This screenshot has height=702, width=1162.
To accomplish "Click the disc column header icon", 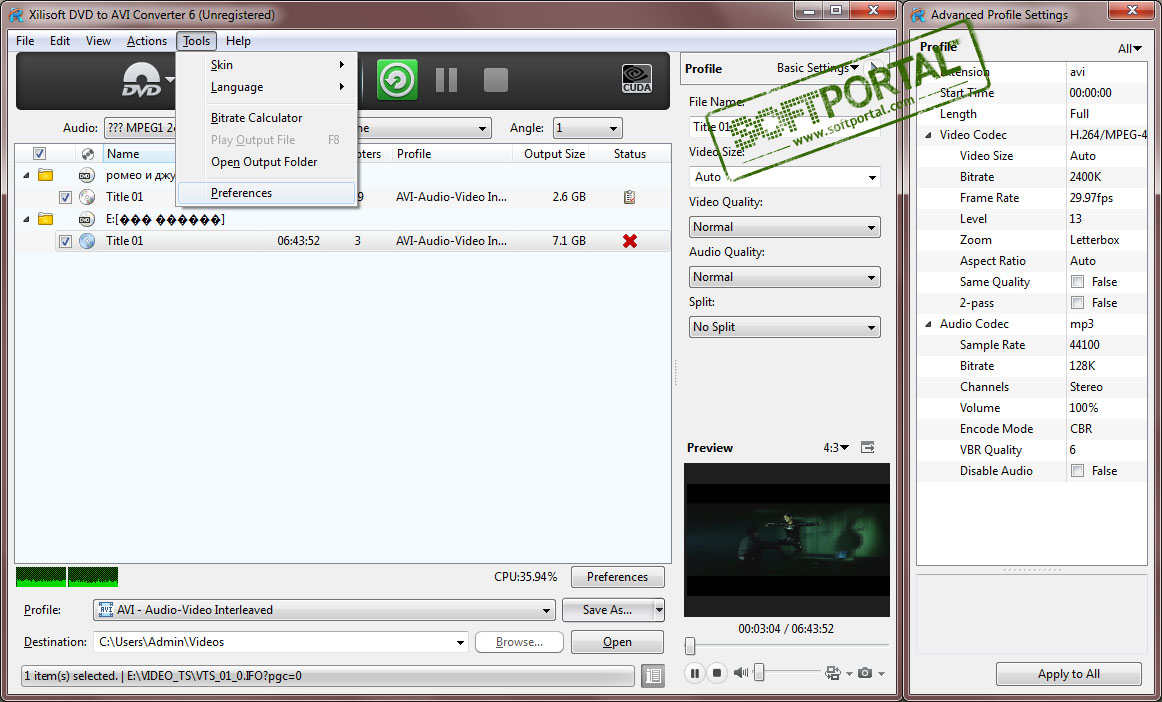I will tap(87, 154).
